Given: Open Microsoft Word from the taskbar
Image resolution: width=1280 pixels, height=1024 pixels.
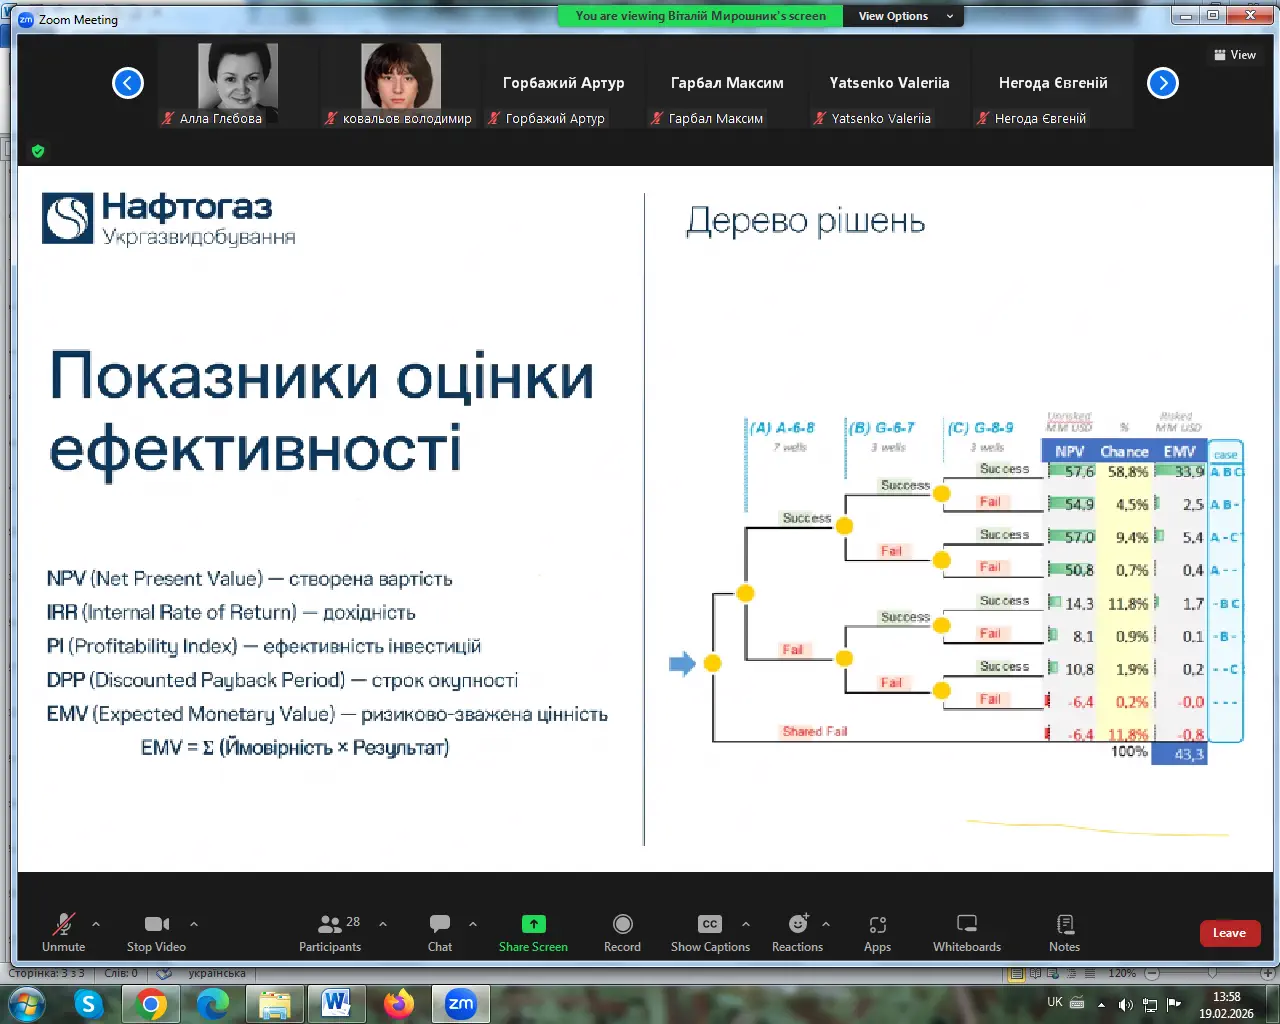Looking at the screenshot, I should point(336,1002).
